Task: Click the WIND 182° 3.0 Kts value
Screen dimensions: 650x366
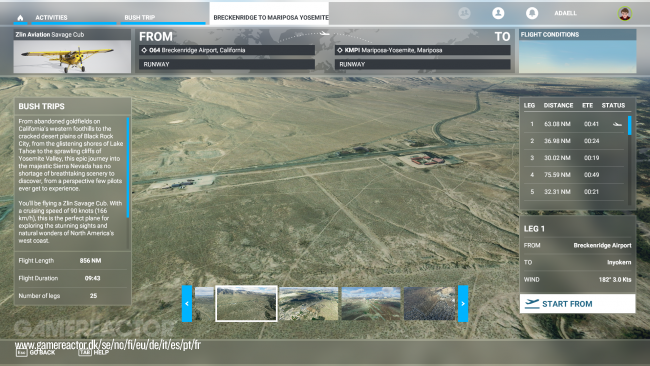Action: pos(615,279)
